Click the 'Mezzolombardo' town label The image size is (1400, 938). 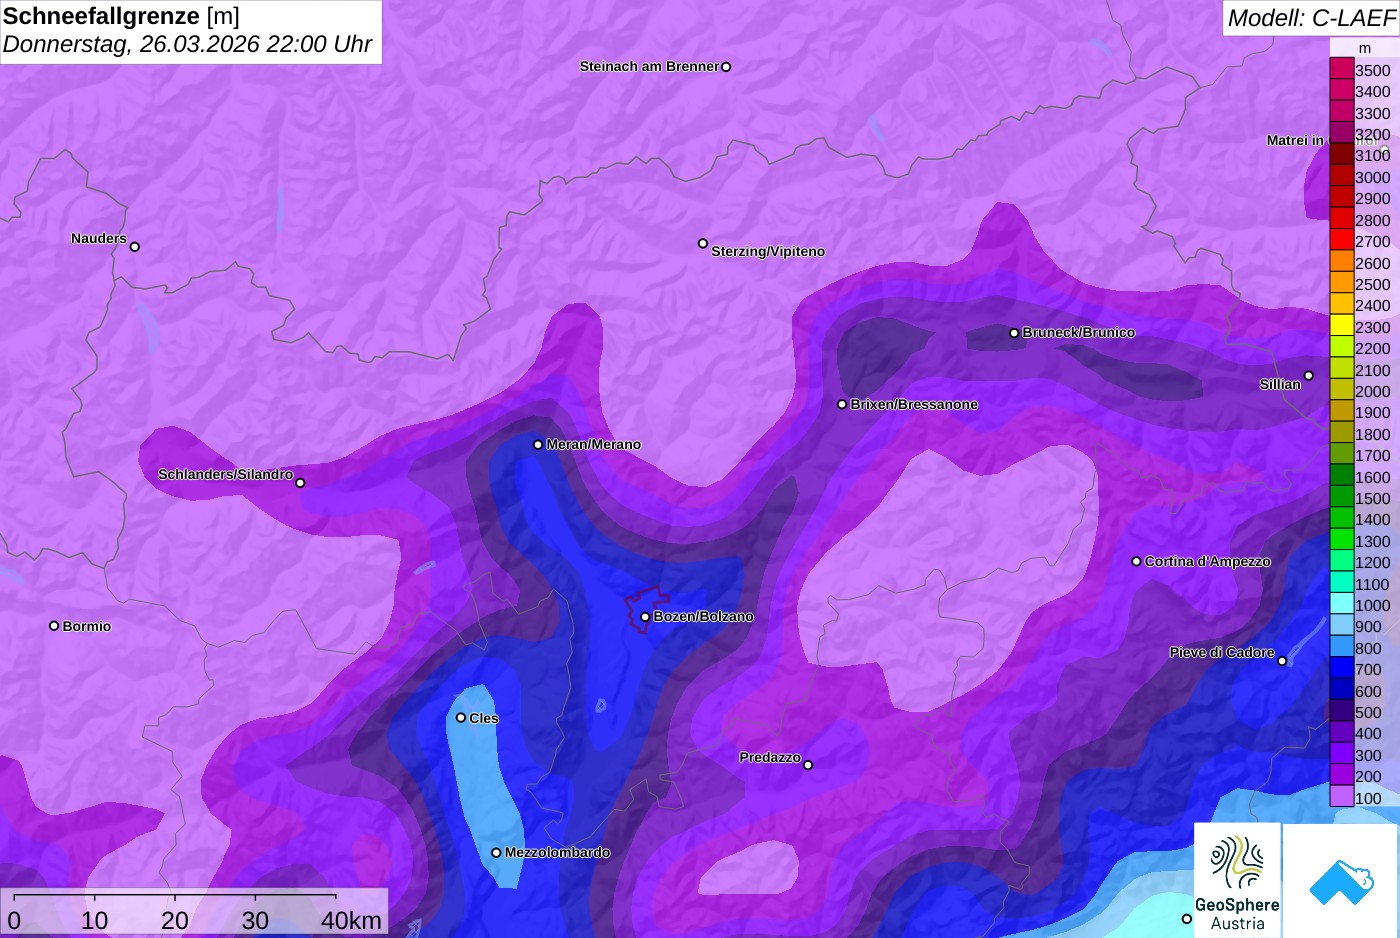tap(557, 852)
